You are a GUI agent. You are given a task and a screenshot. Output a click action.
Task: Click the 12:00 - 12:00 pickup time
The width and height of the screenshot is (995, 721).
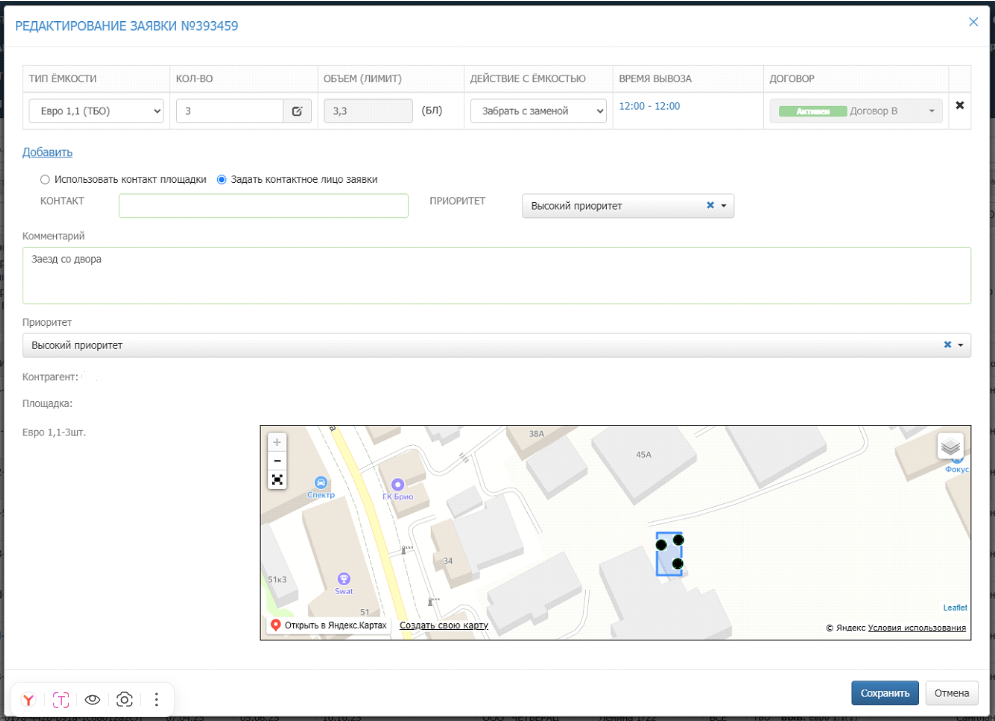coord(649,106)
